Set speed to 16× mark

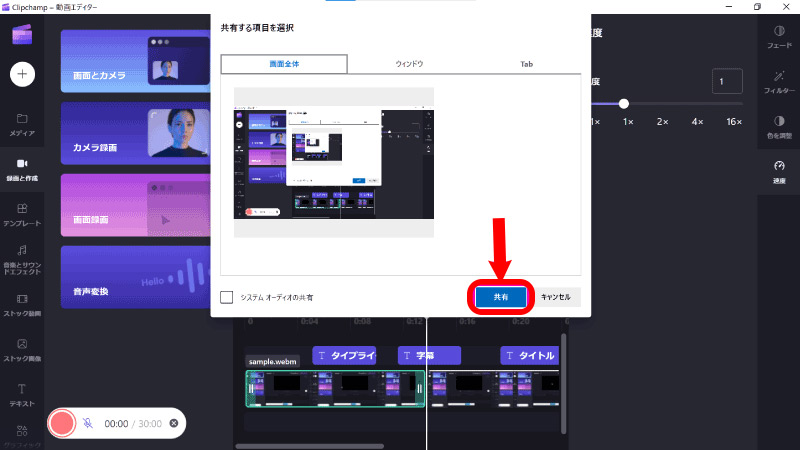pyautogui.click(x=734, y=121)
